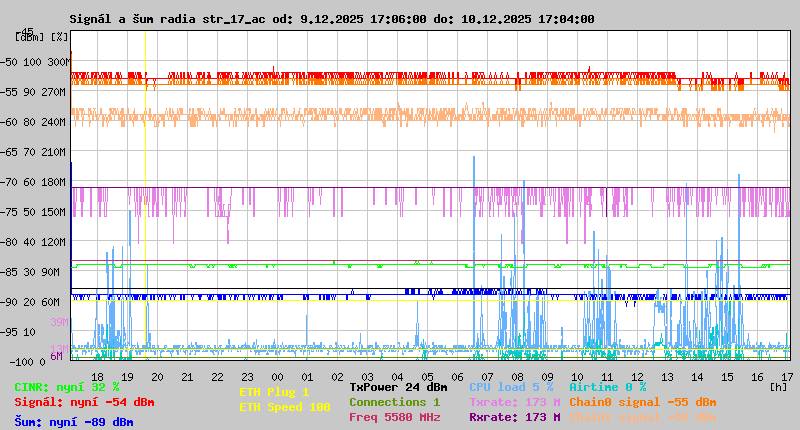Select the Airtime 0 % label
This screenshot has width=800, height=430.
pyautogui.click(x=607, y=386)
